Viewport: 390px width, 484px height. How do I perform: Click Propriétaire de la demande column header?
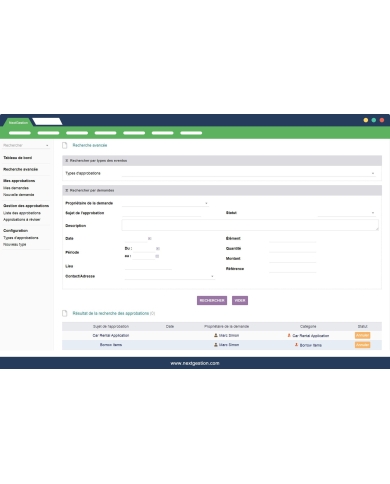click(x=227, y=326)
